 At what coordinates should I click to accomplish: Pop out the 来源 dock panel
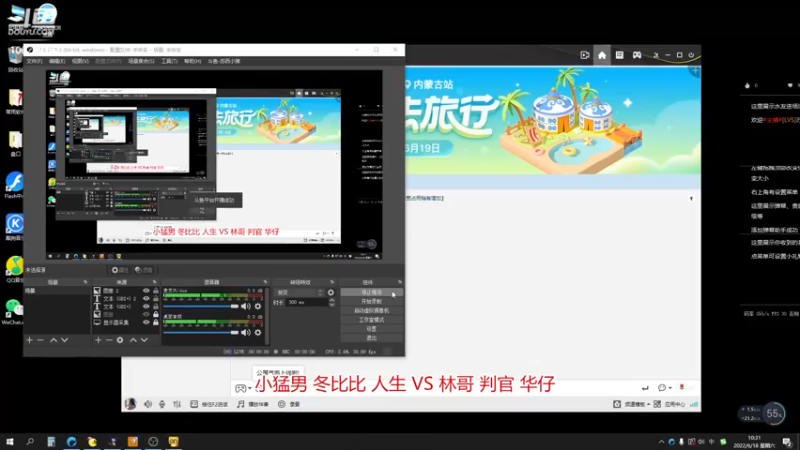pyautogui.click(x=155, y=282)
